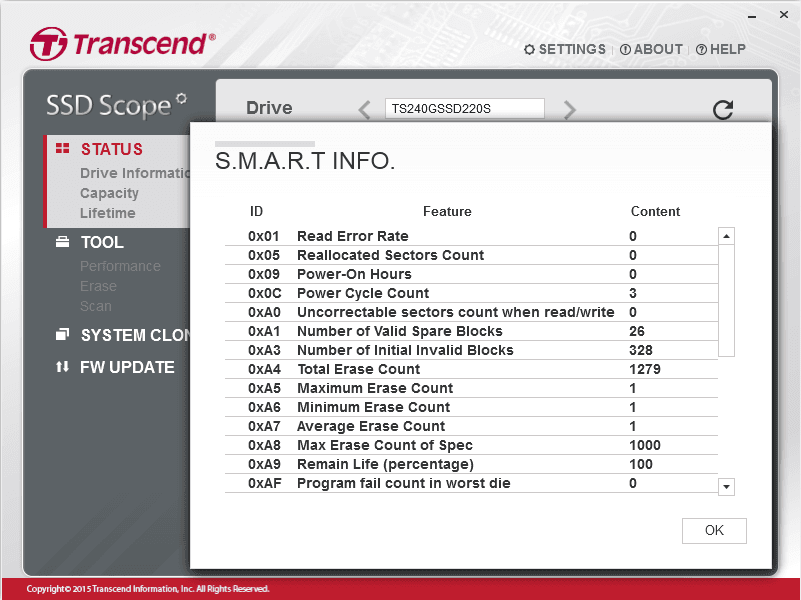
Task: Select Uncorrectable sectors count when read/write row
Action: click(471, 312)
